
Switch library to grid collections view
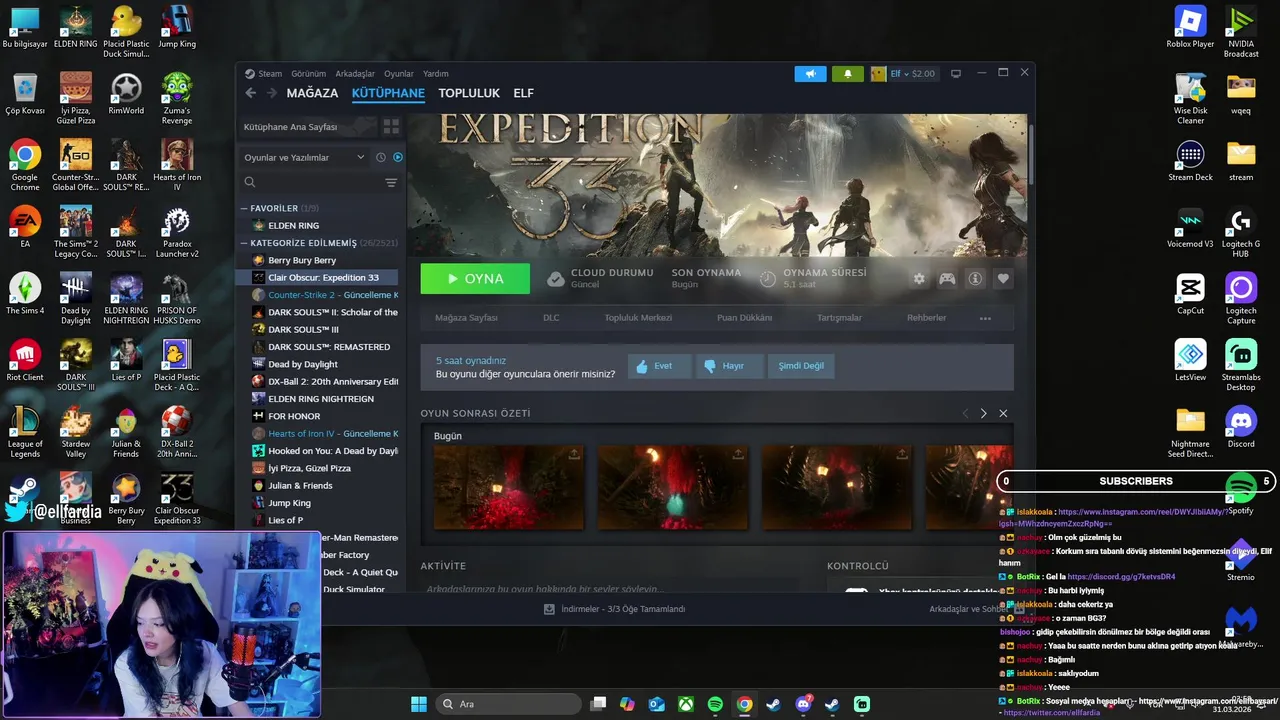coord(391,127)
